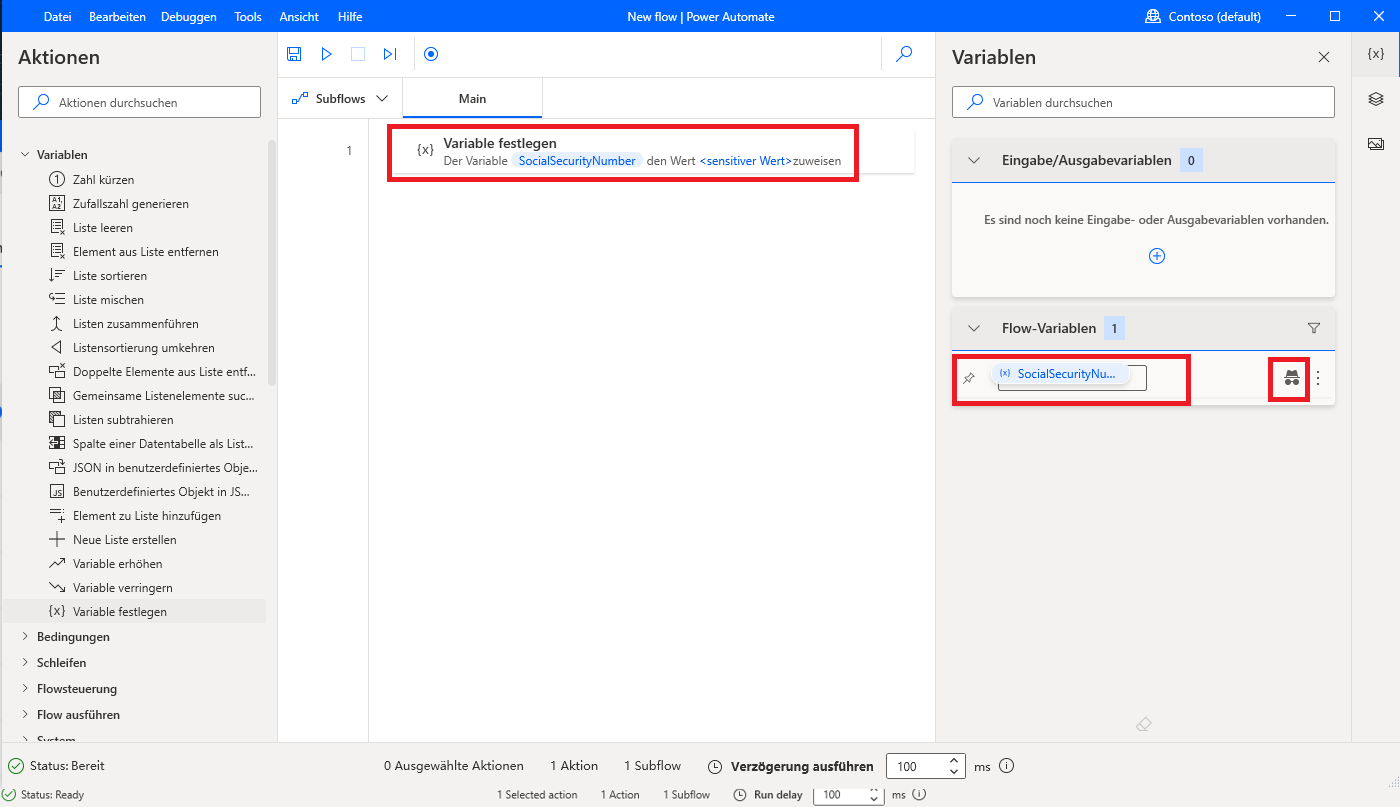Expand the Flow ausführen group
Viewport: 1400px width, 807px height.
[x=25, y=715]
